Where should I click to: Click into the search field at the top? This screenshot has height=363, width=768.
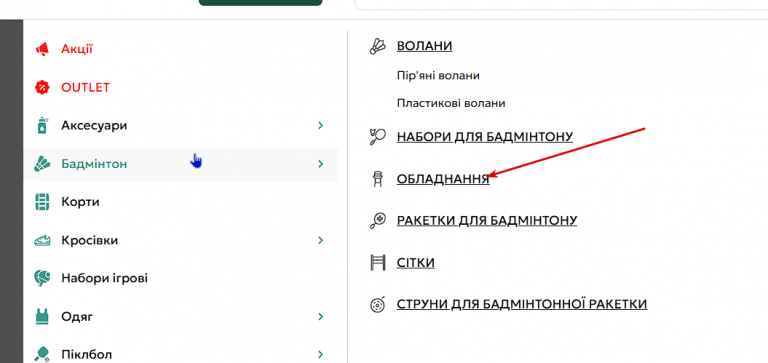(x=561, y=4)
